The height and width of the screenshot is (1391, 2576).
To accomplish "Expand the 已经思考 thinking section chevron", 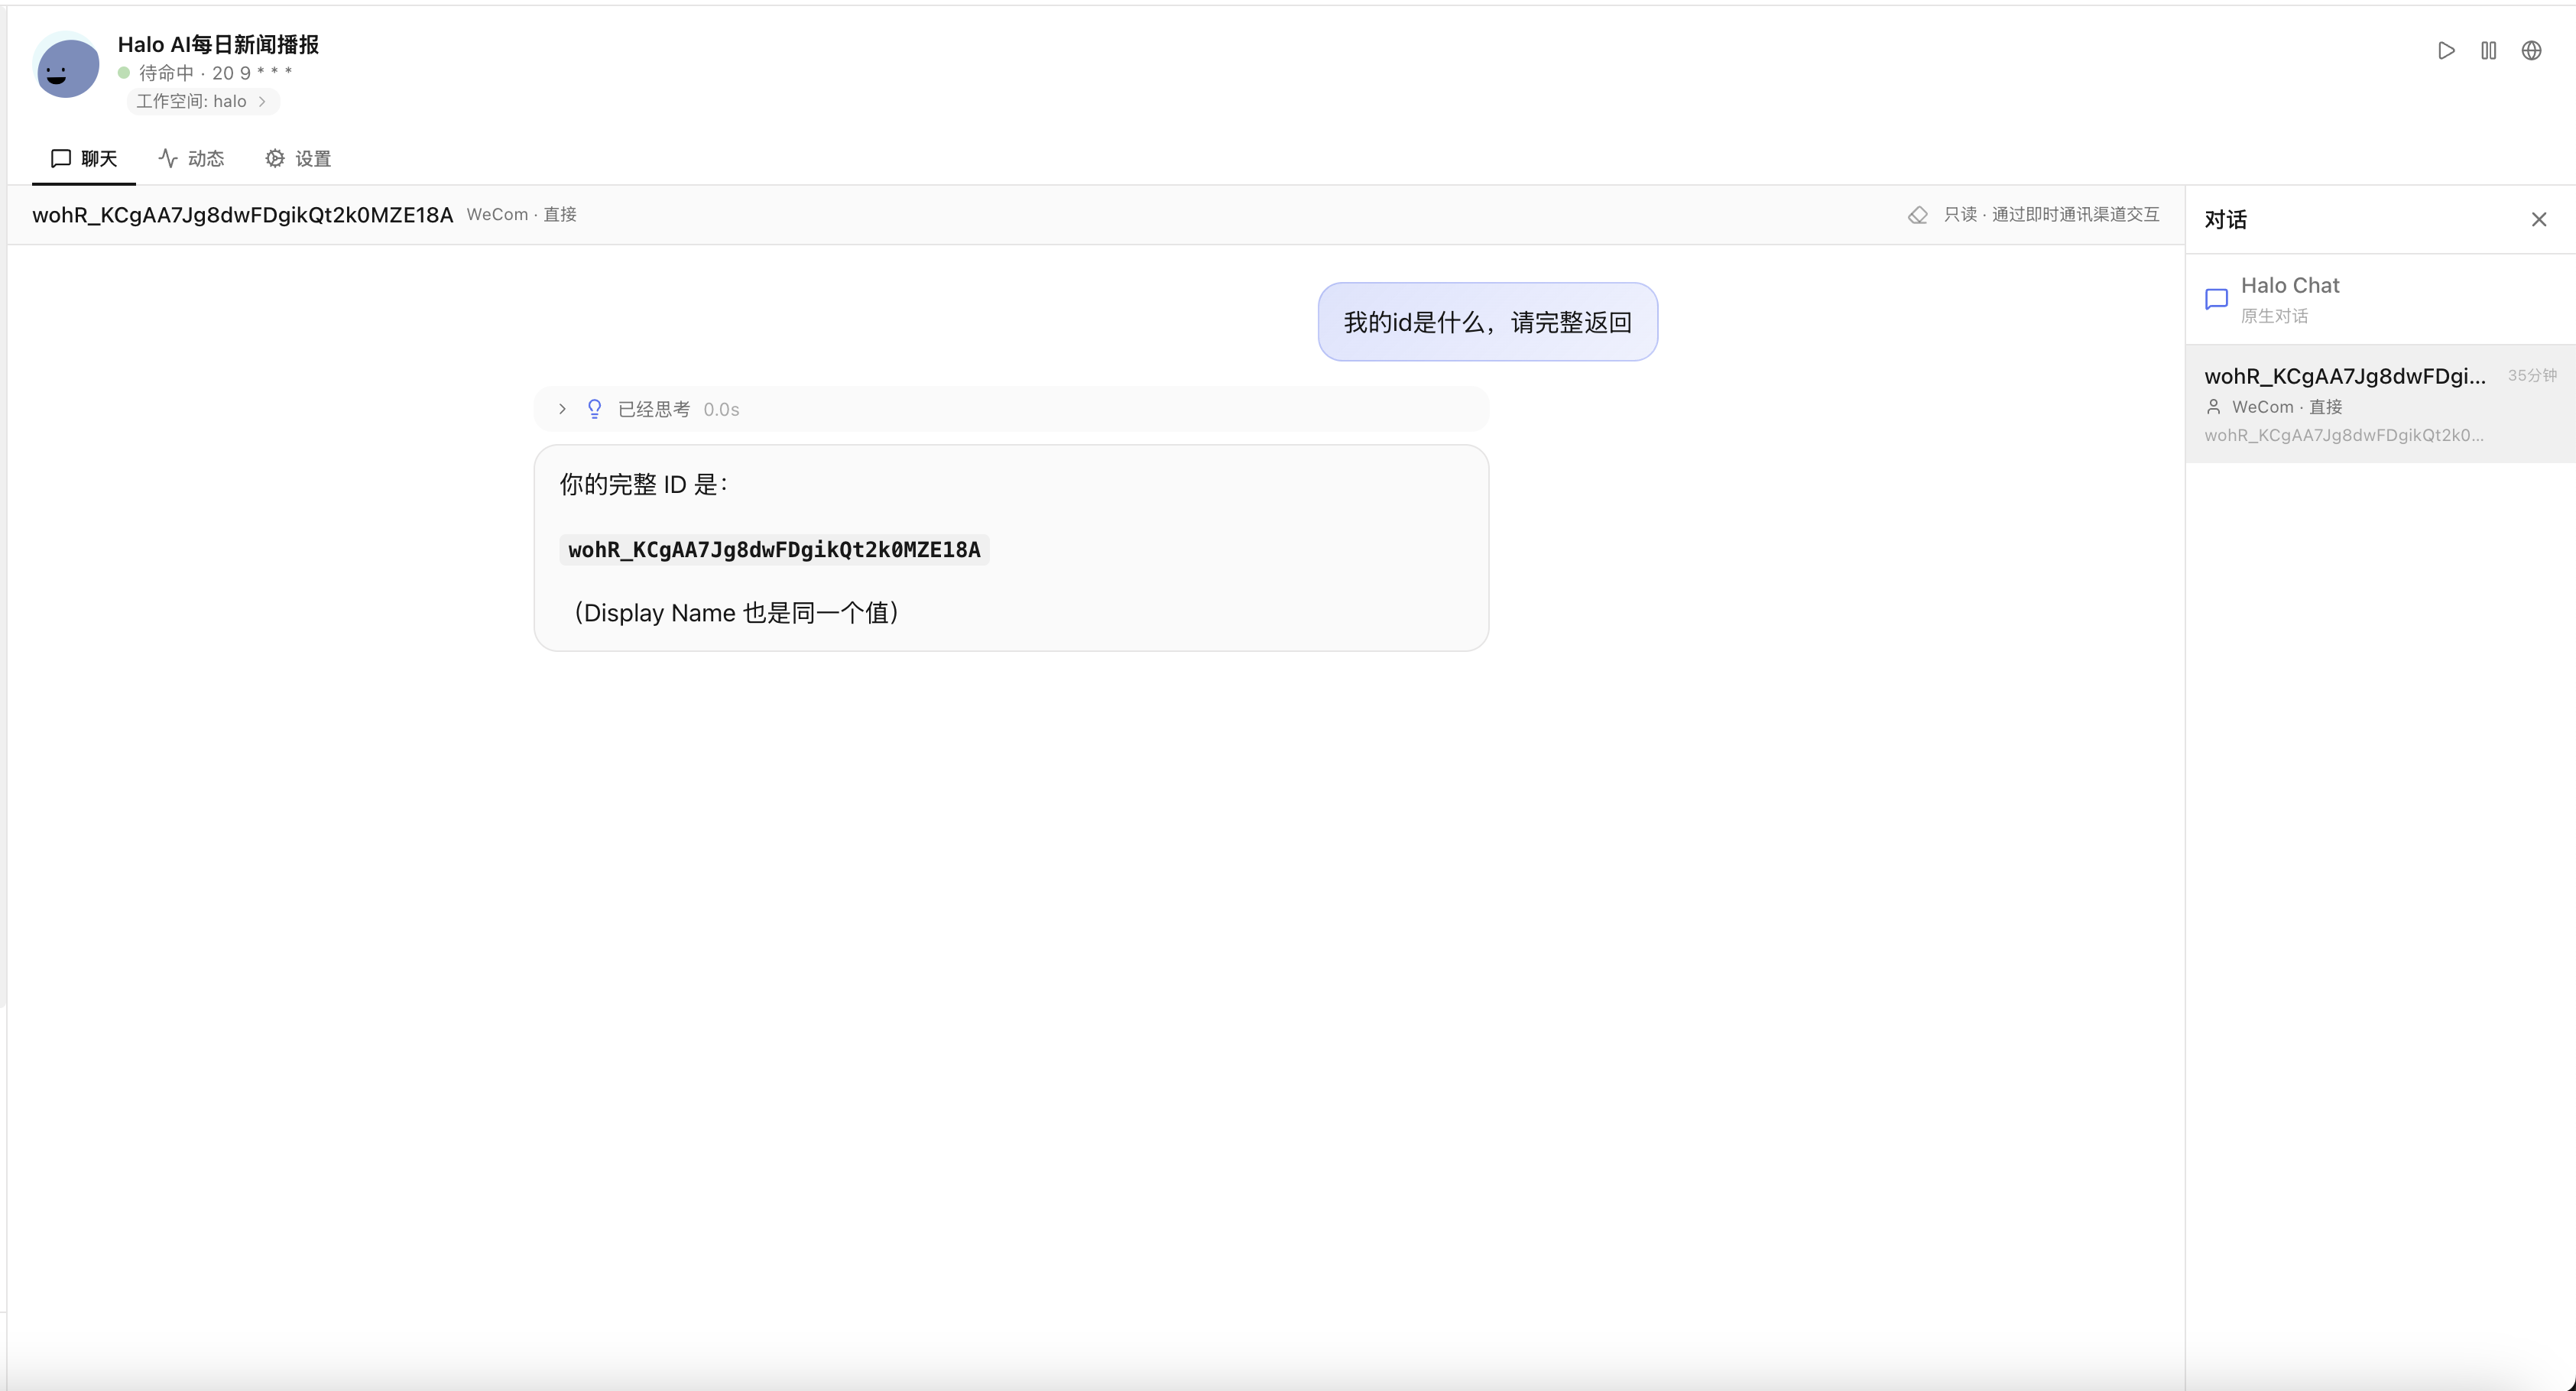I will click(562, 409).
